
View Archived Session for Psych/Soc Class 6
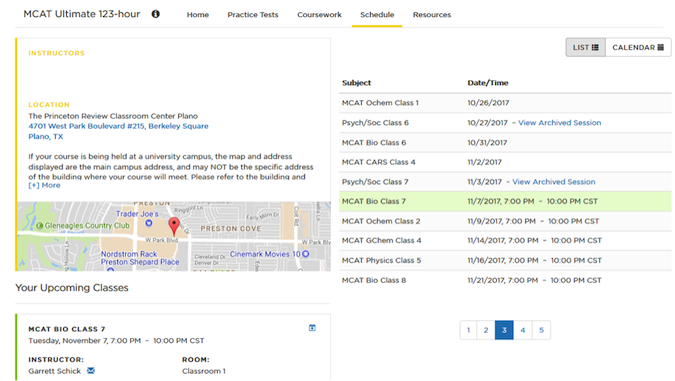pyautogui.click(x=560, y=123)
